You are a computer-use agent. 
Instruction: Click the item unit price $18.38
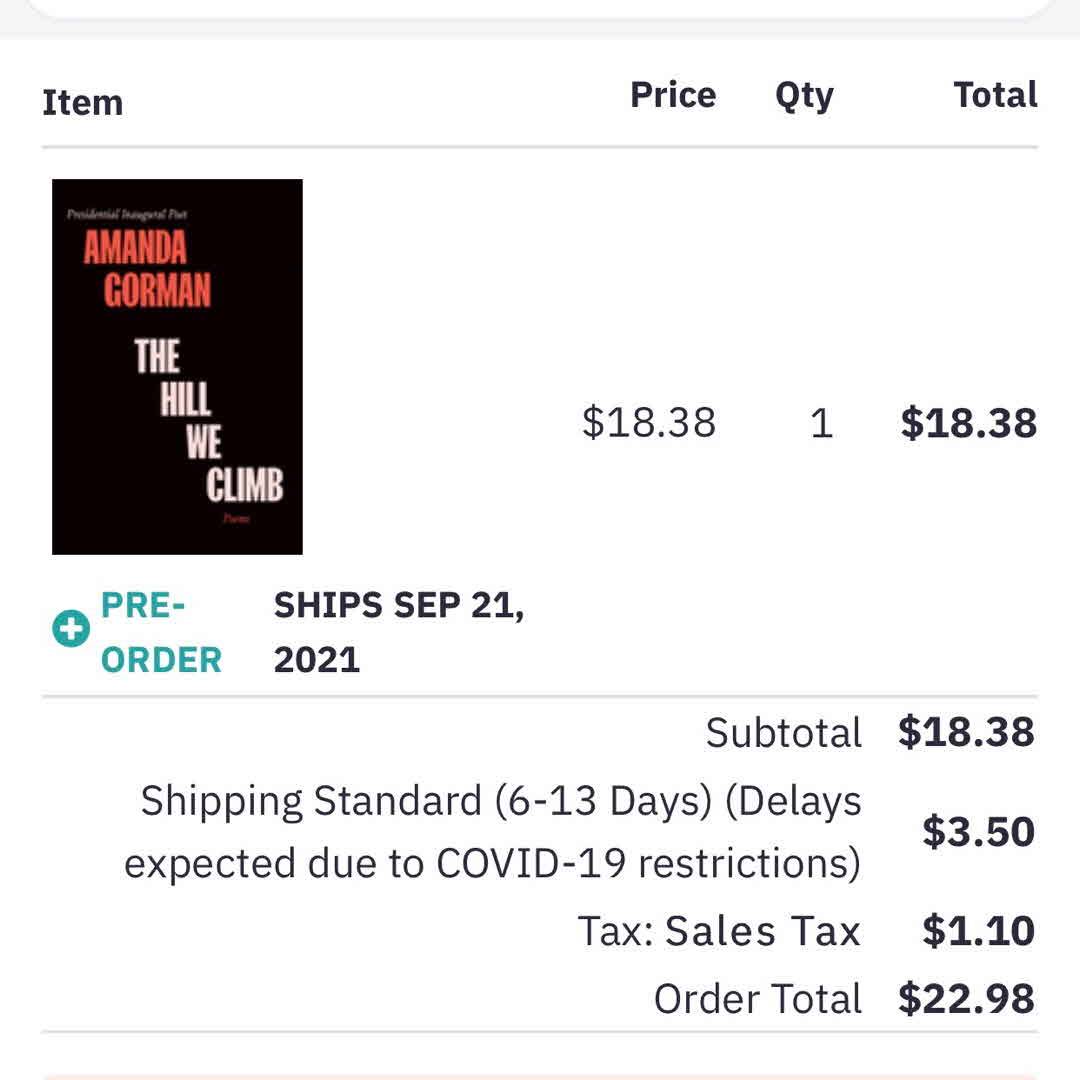pos(649,422)
